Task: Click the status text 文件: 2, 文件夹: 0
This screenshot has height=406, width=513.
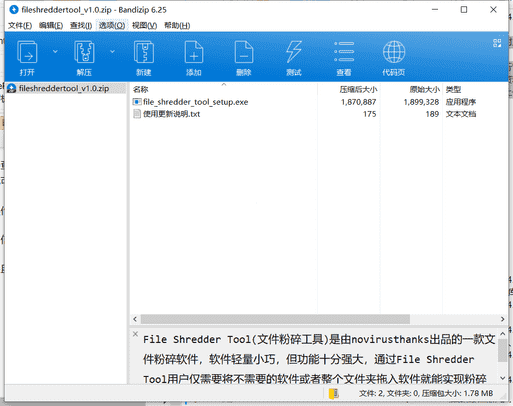Action: point(389,394)
